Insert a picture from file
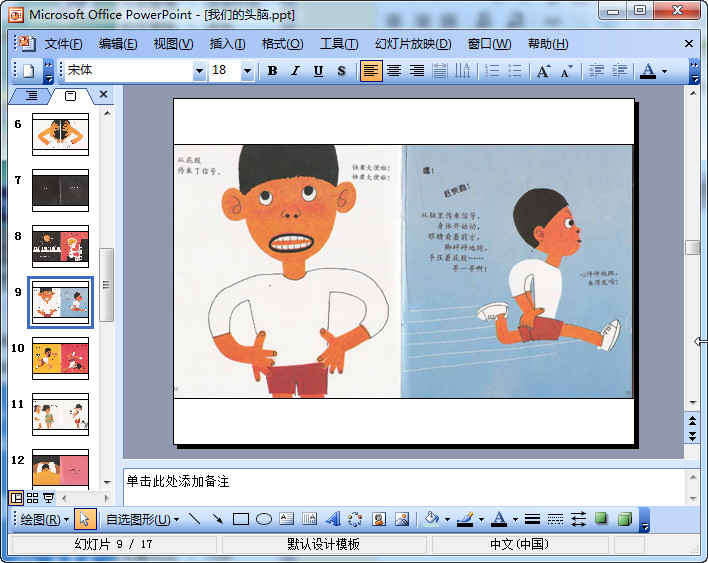The height and width of the screenshot is (563, 708). click(402, 519)
